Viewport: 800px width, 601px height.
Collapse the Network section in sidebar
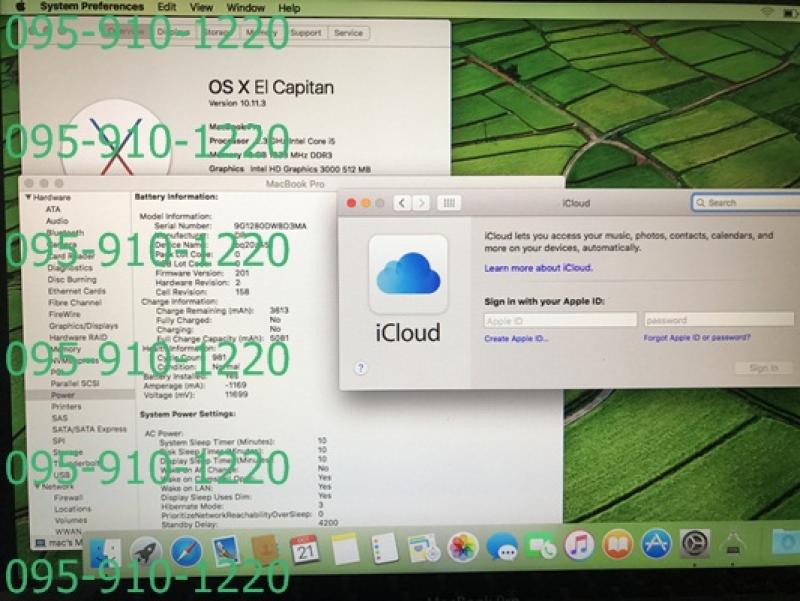(x=37, y=487)
